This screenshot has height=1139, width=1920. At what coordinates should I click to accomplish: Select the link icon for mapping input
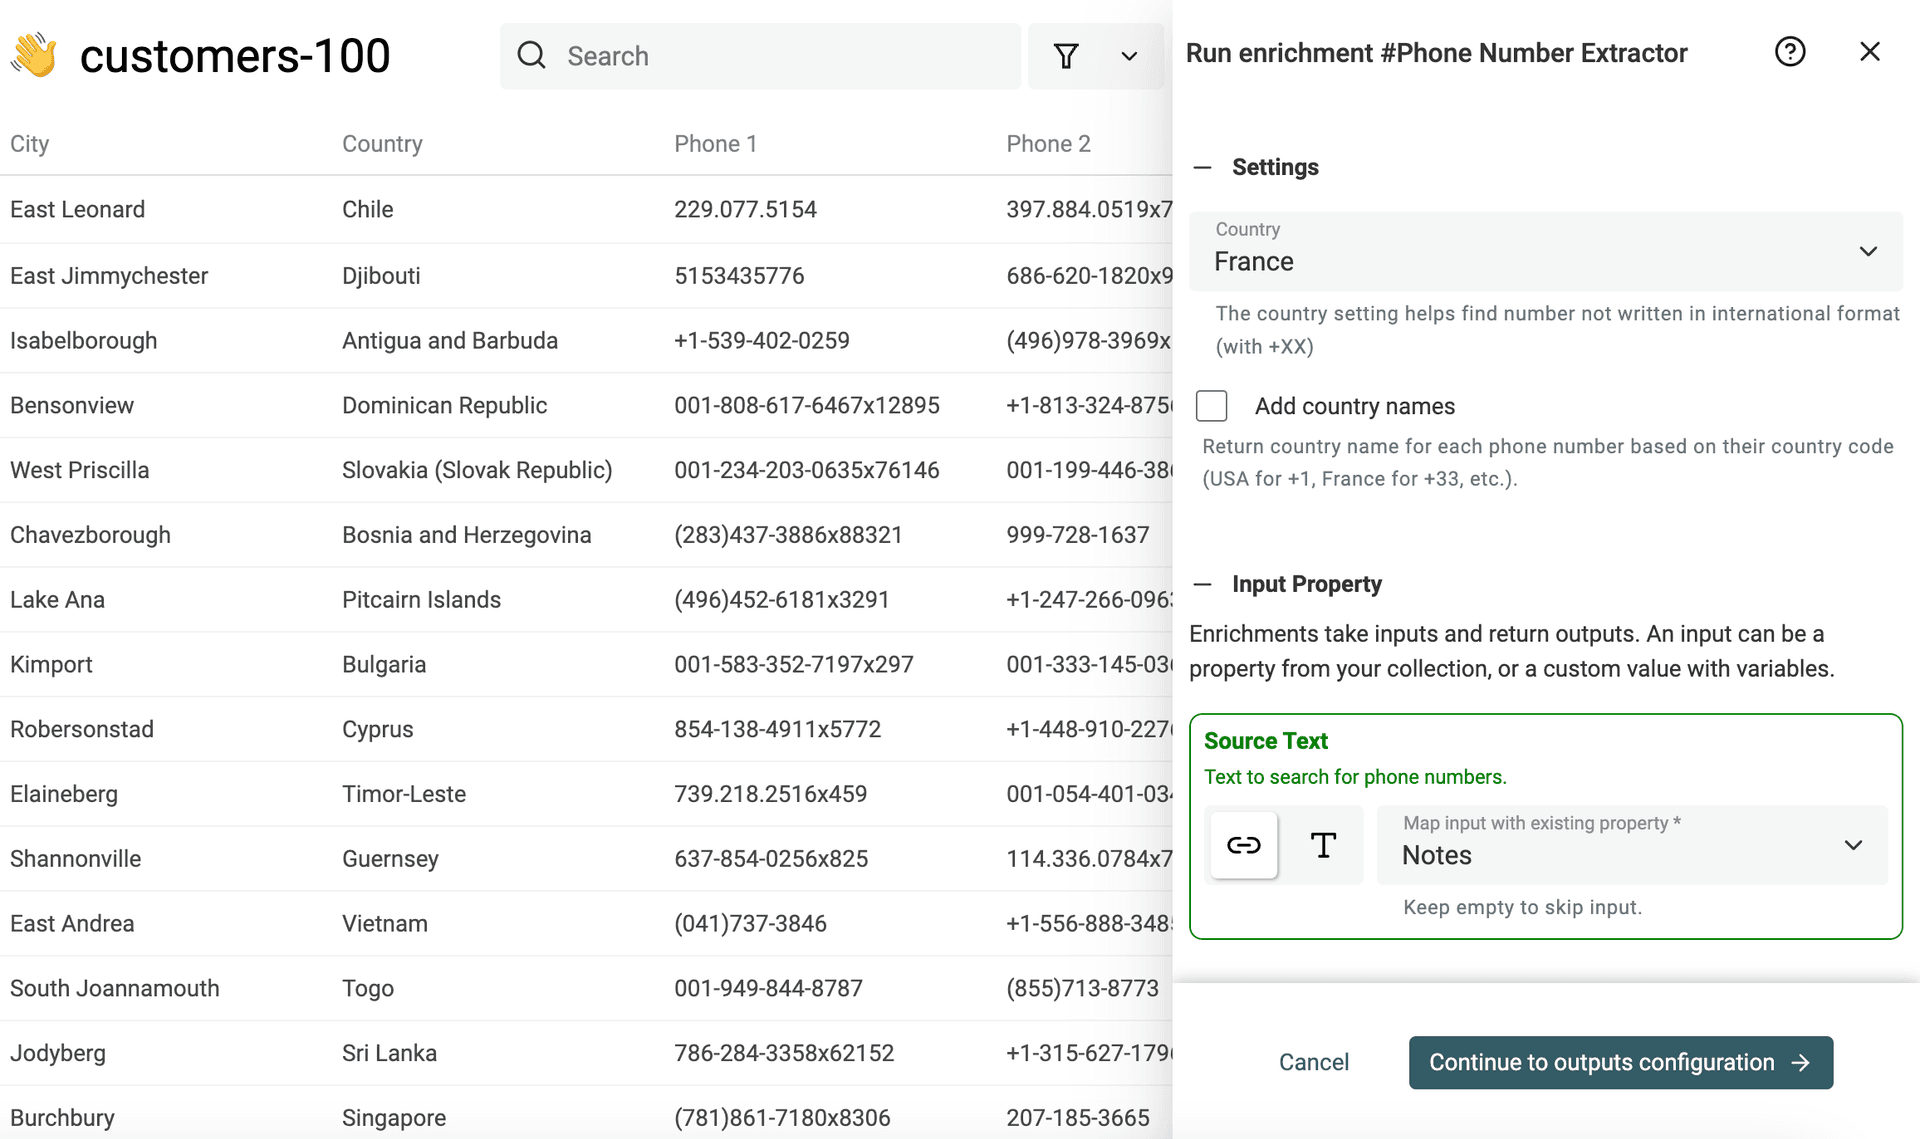click(1242, 845)
